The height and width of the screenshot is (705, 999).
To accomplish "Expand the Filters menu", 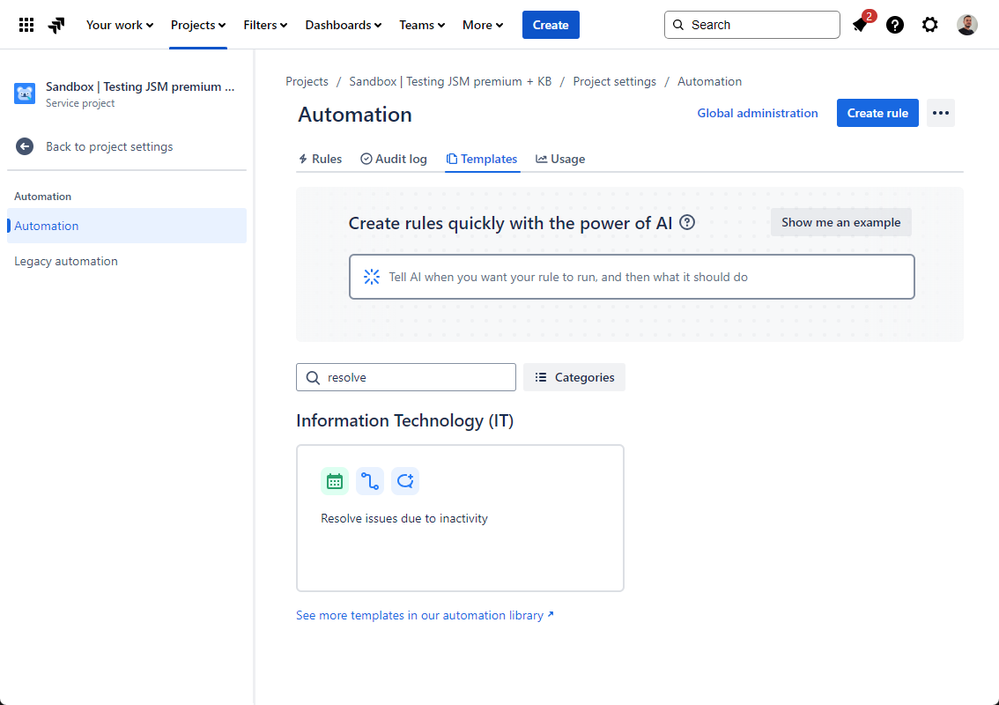I will (265, 25).
